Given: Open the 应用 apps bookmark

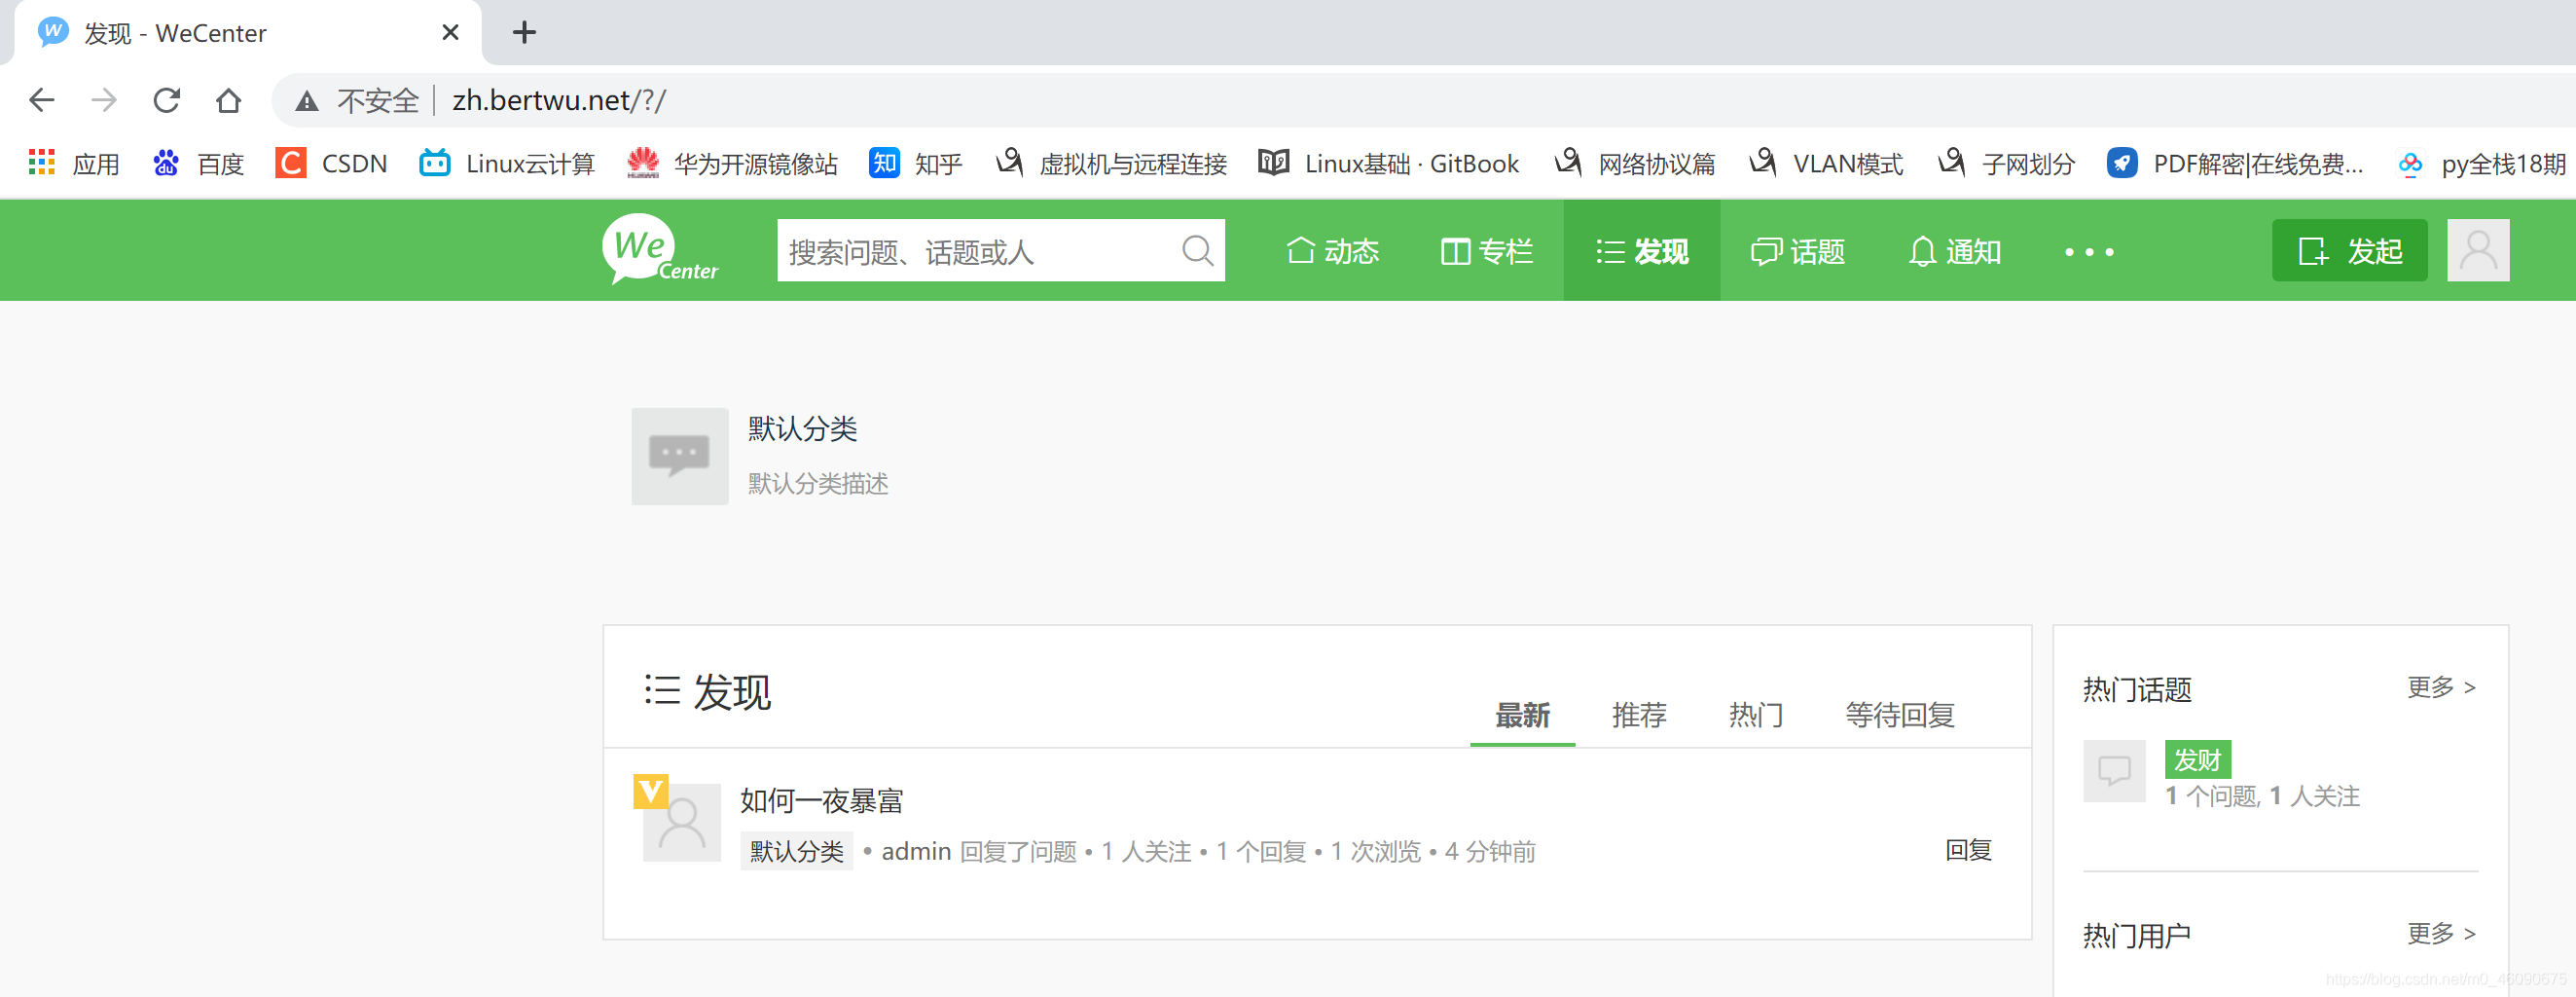Looking at the screenshot, I should tap(74, 163).
